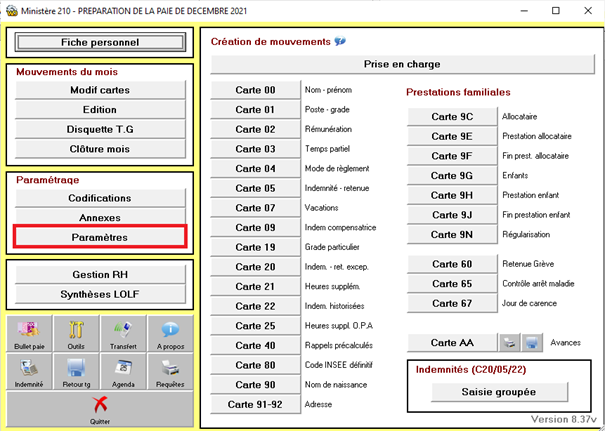The width and height of the screenshot is (605, 431).
Task: Open the Agenda calendar icon
Action: point(123,372)
